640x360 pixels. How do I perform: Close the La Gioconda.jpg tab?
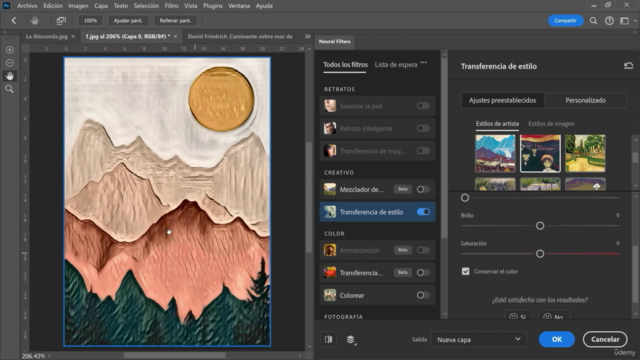click(x=73, y=36)
